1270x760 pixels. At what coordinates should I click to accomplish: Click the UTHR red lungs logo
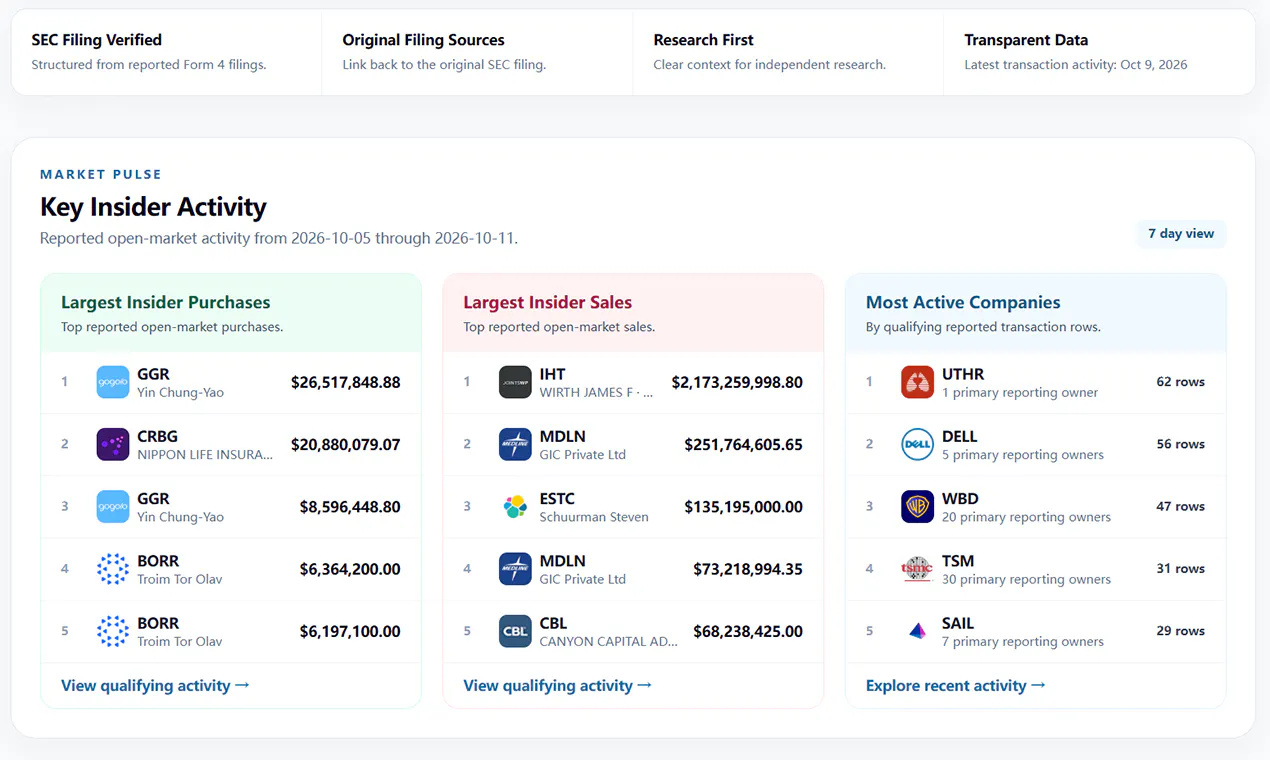[x=917, y=382]
